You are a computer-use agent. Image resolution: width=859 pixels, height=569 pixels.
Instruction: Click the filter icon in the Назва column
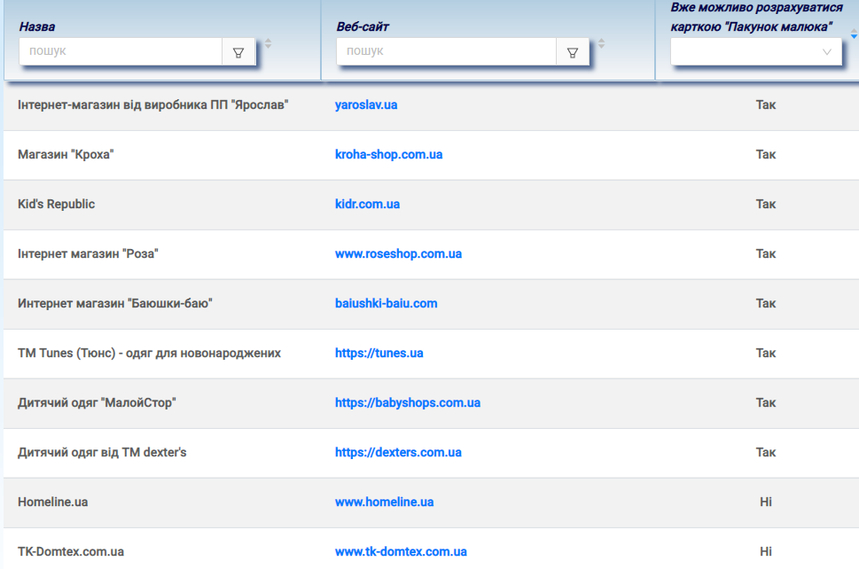[x=238, y=53]
